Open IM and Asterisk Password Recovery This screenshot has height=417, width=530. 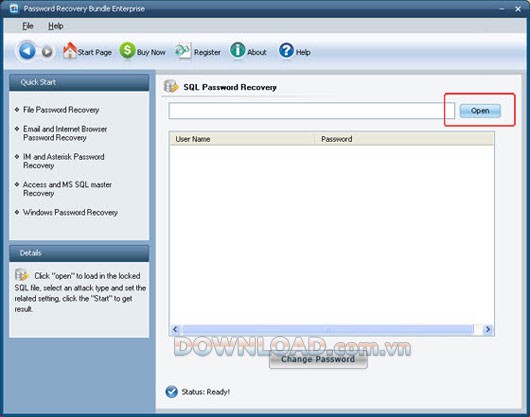point(64,161)
